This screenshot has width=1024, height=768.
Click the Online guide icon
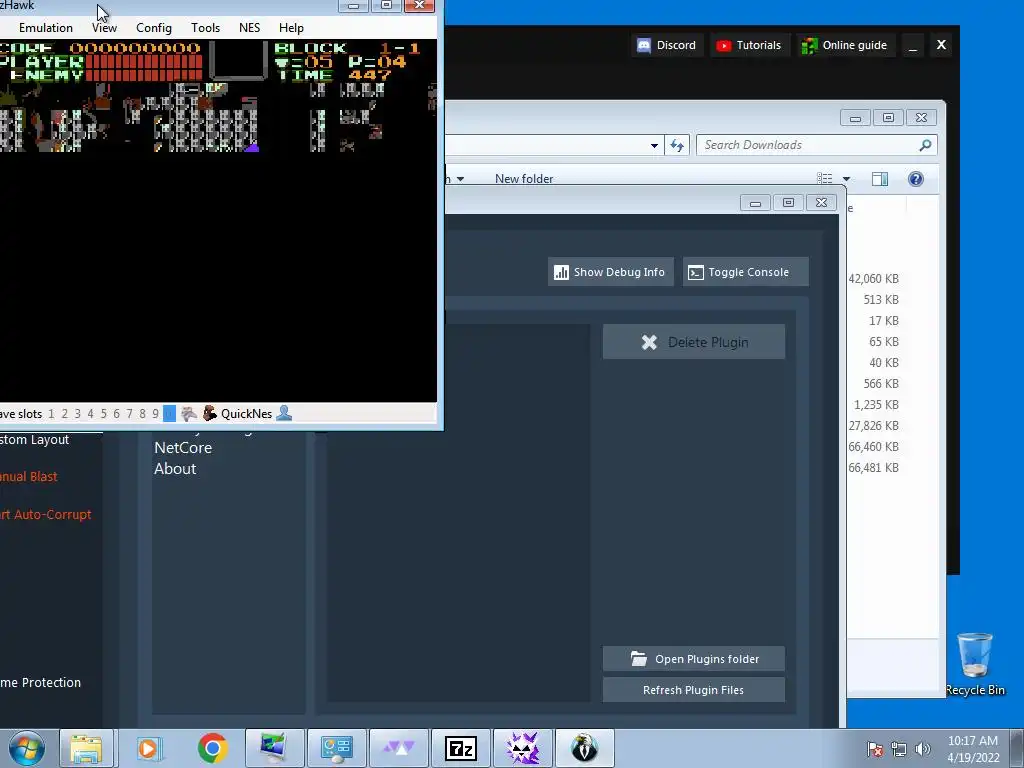coord(810,45)
